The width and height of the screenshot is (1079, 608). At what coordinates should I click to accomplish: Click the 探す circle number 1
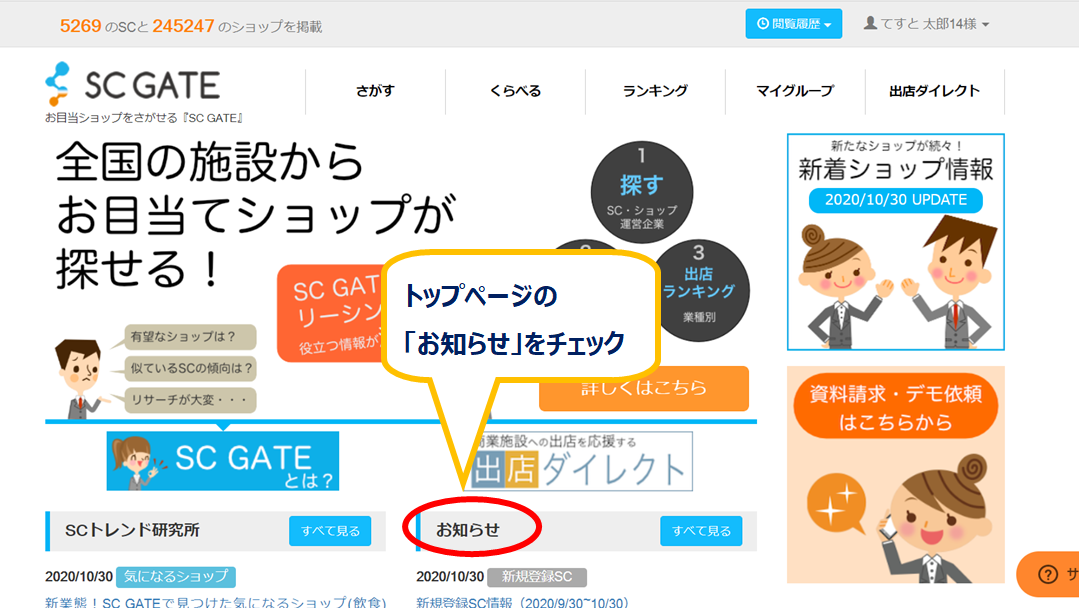tap(641, 192)
